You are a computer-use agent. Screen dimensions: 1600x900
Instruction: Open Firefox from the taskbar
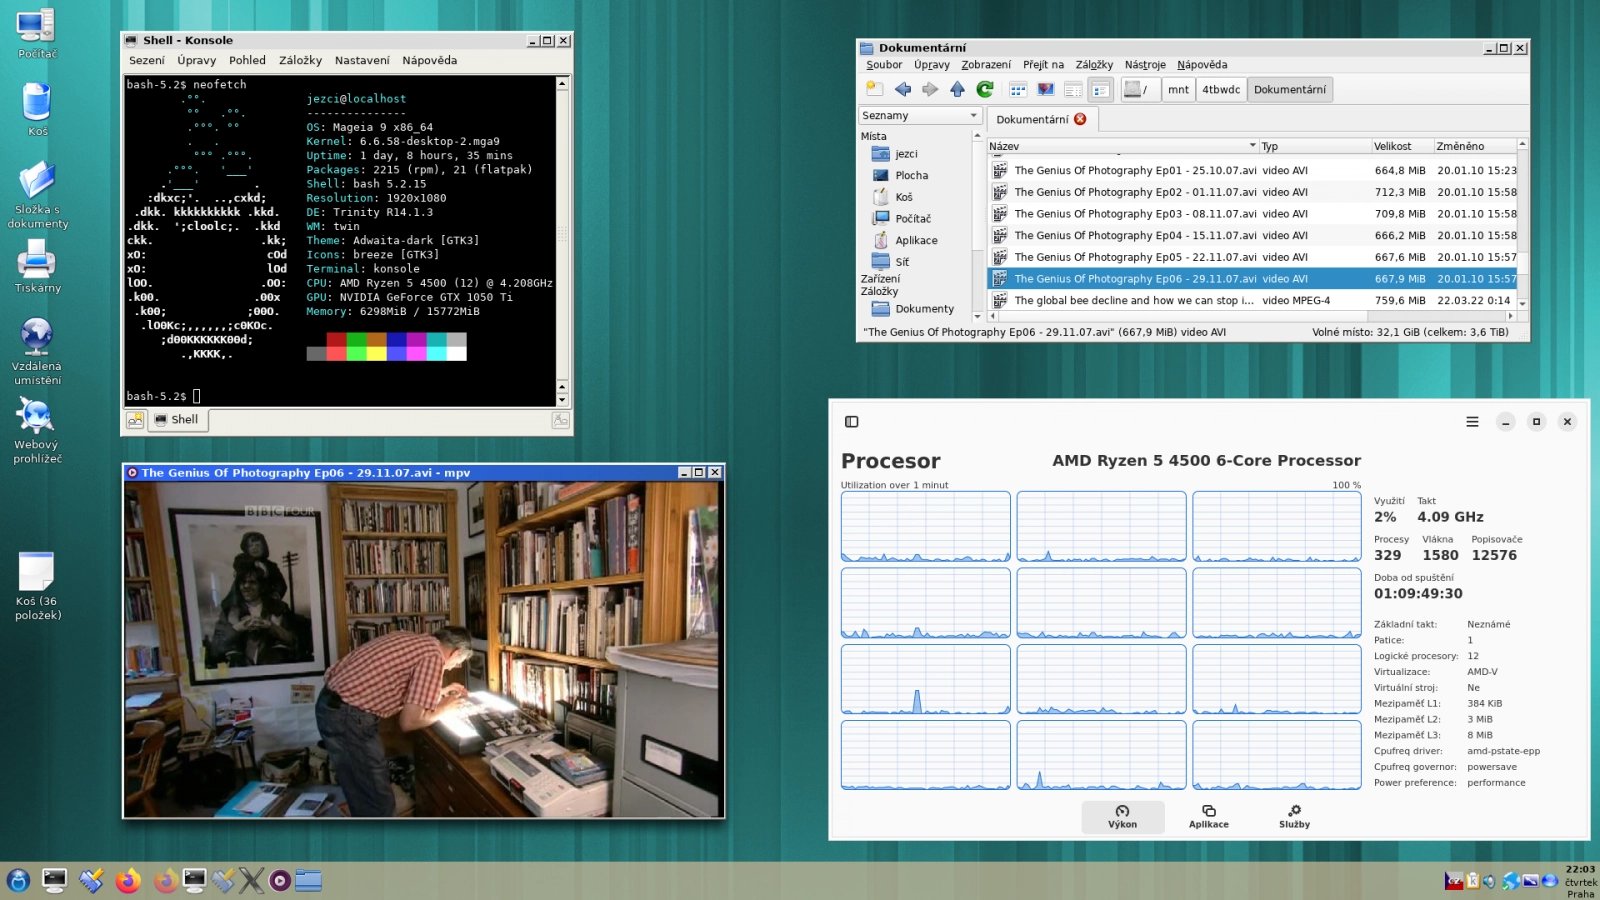(x=128, y=881)
